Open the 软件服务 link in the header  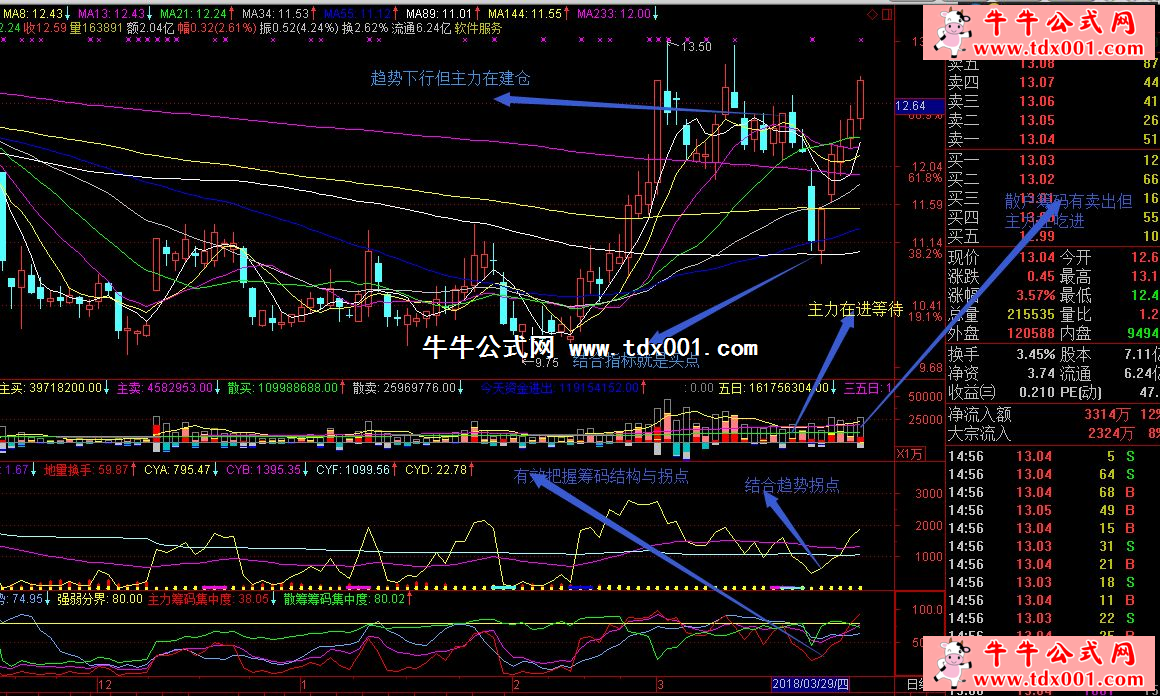pos(478,28)
